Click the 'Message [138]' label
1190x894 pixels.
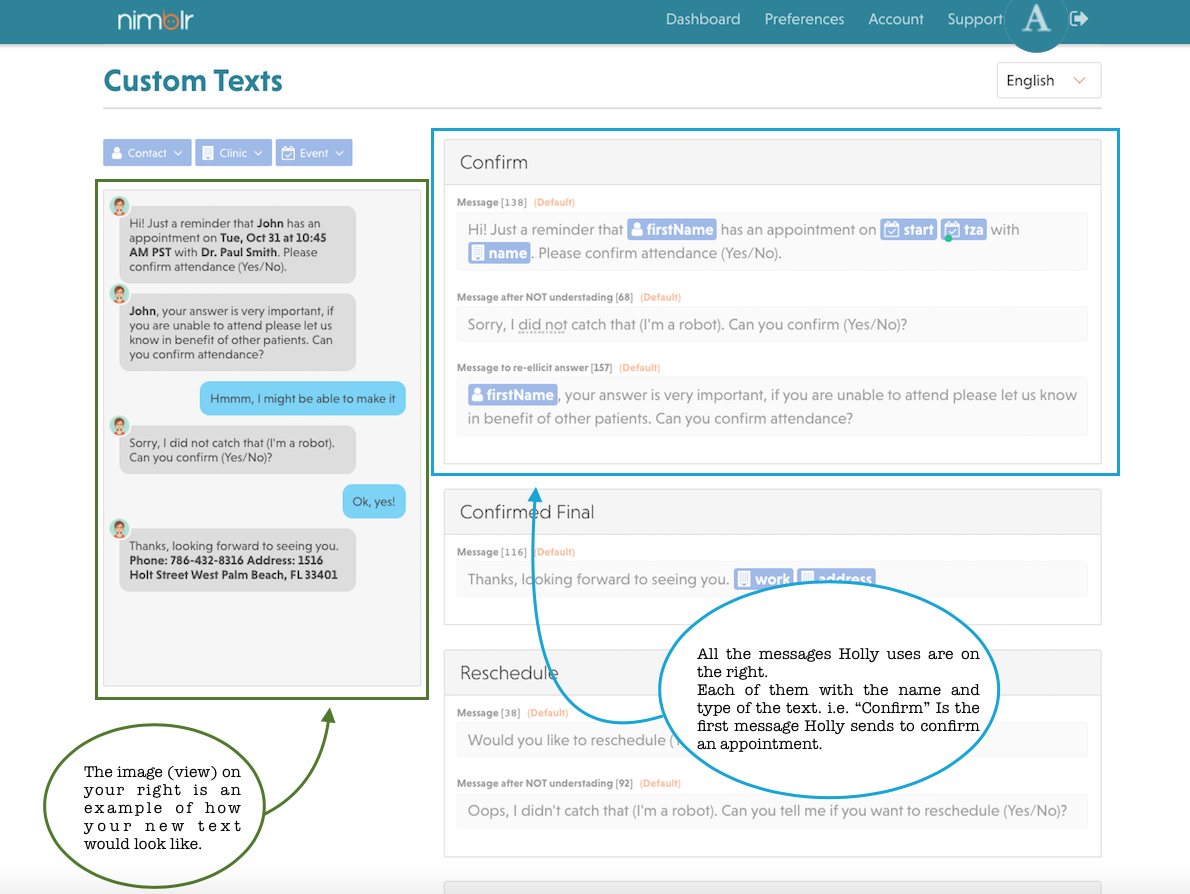[492, 203]
